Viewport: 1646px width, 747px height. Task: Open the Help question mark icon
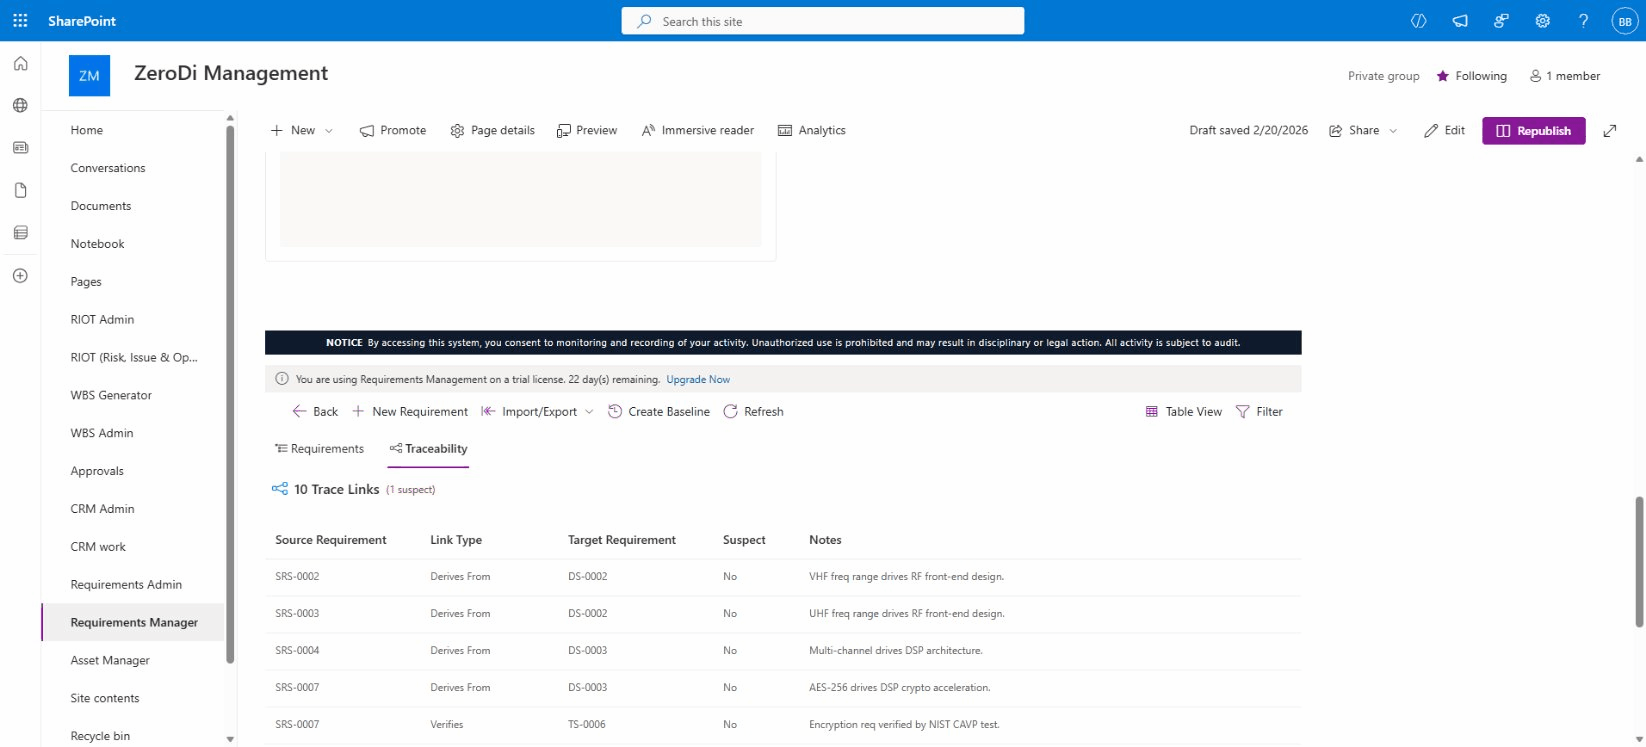coord(1583,21)
